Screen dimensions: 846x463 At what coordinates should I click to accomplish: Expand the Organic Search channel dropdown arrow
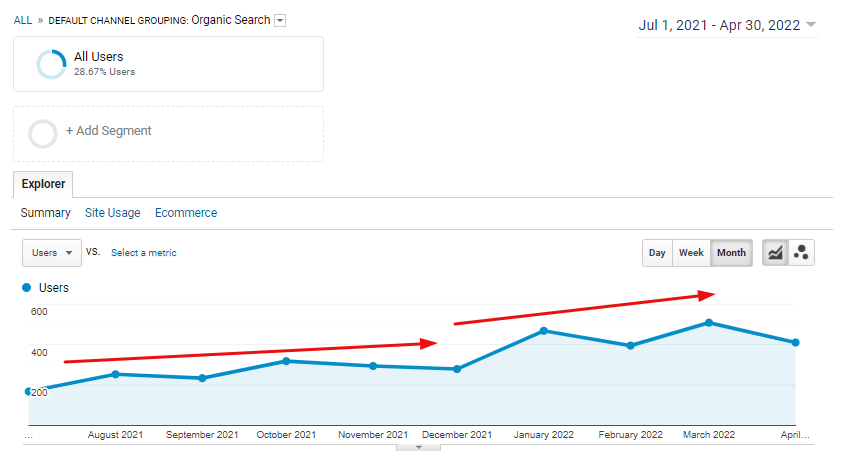pos(280,21)
